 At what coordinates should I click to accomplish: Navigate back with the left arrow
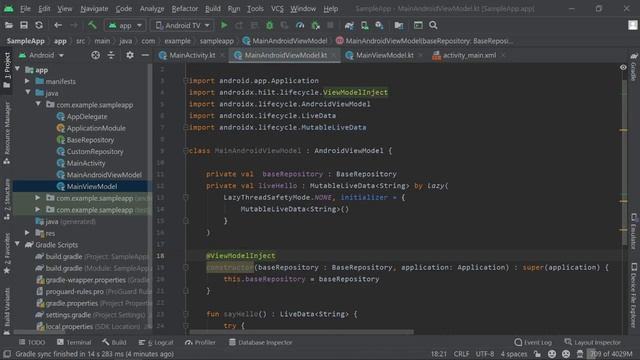click(x=58, y=25)
